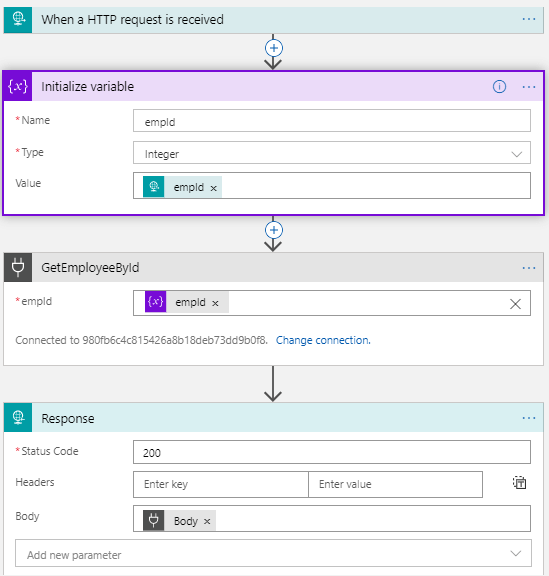This screenshot has height=576, width=549.
Task: Click the GetEmployeeById connector plug icon
Action: pyautogui.click(x=18, y=267)
